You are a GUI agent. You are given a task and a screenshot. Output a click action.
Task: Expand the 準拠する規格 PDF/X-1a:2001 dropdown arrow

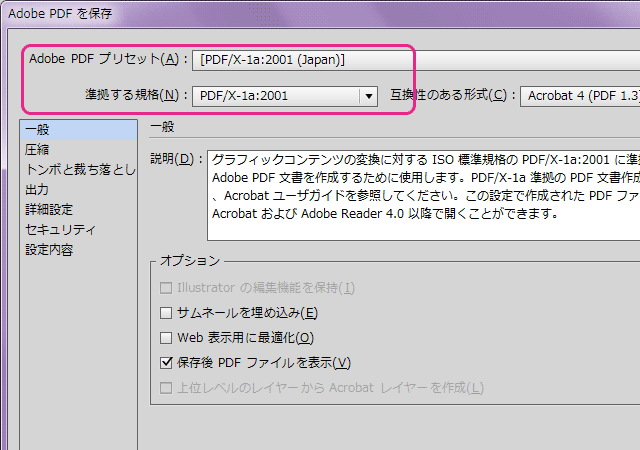369,96
